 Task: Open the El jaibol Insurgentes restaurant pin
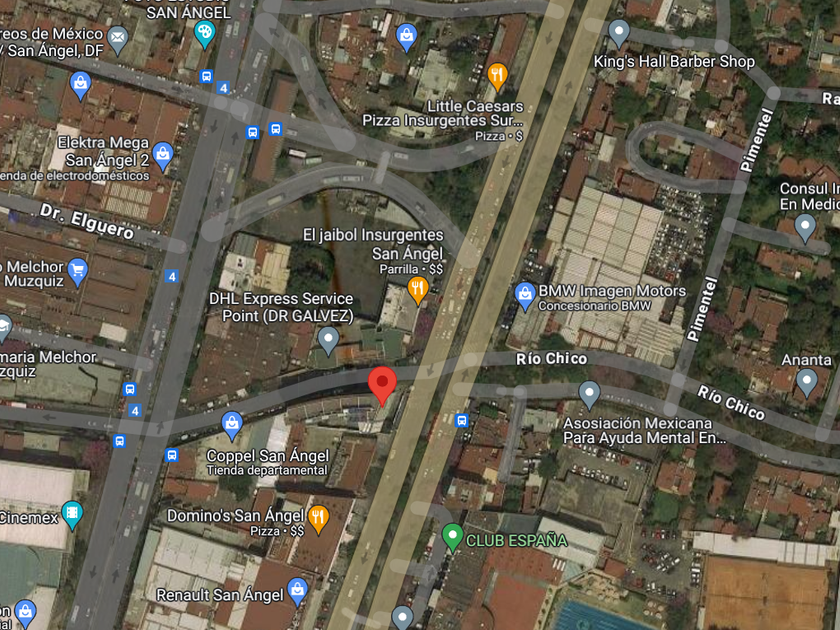417,290
